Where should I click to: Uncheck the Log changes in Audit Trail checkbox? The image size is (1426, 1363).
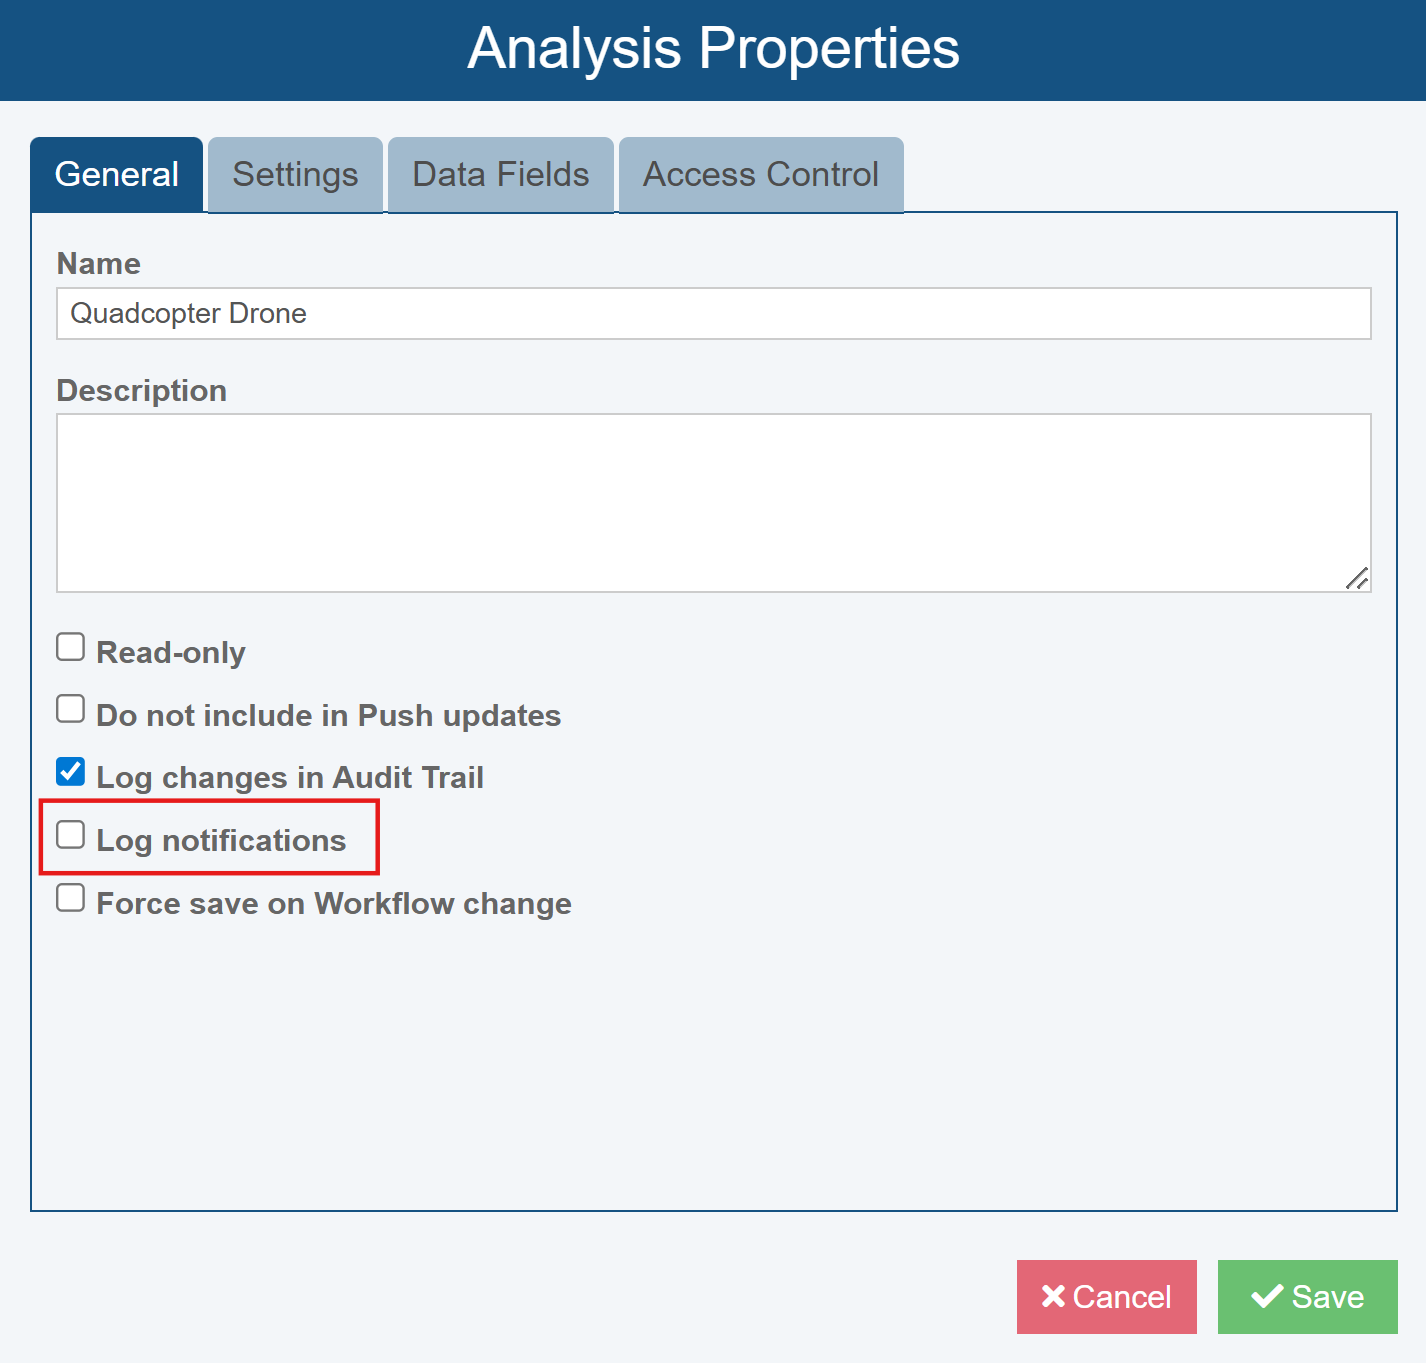[x=71, y=772]
